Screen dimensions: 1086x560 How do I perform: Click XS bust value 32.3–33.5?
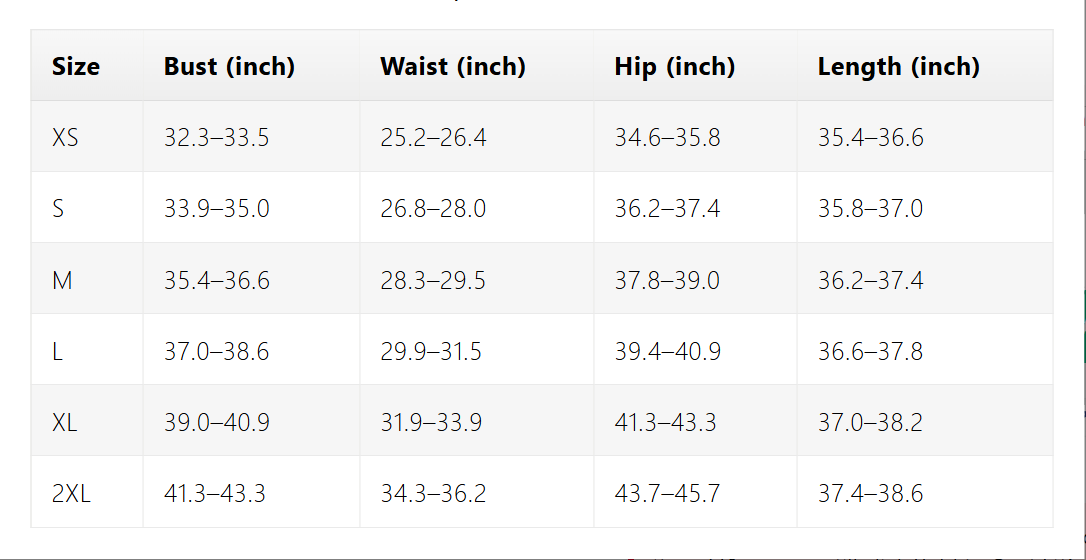pos(216,138)
